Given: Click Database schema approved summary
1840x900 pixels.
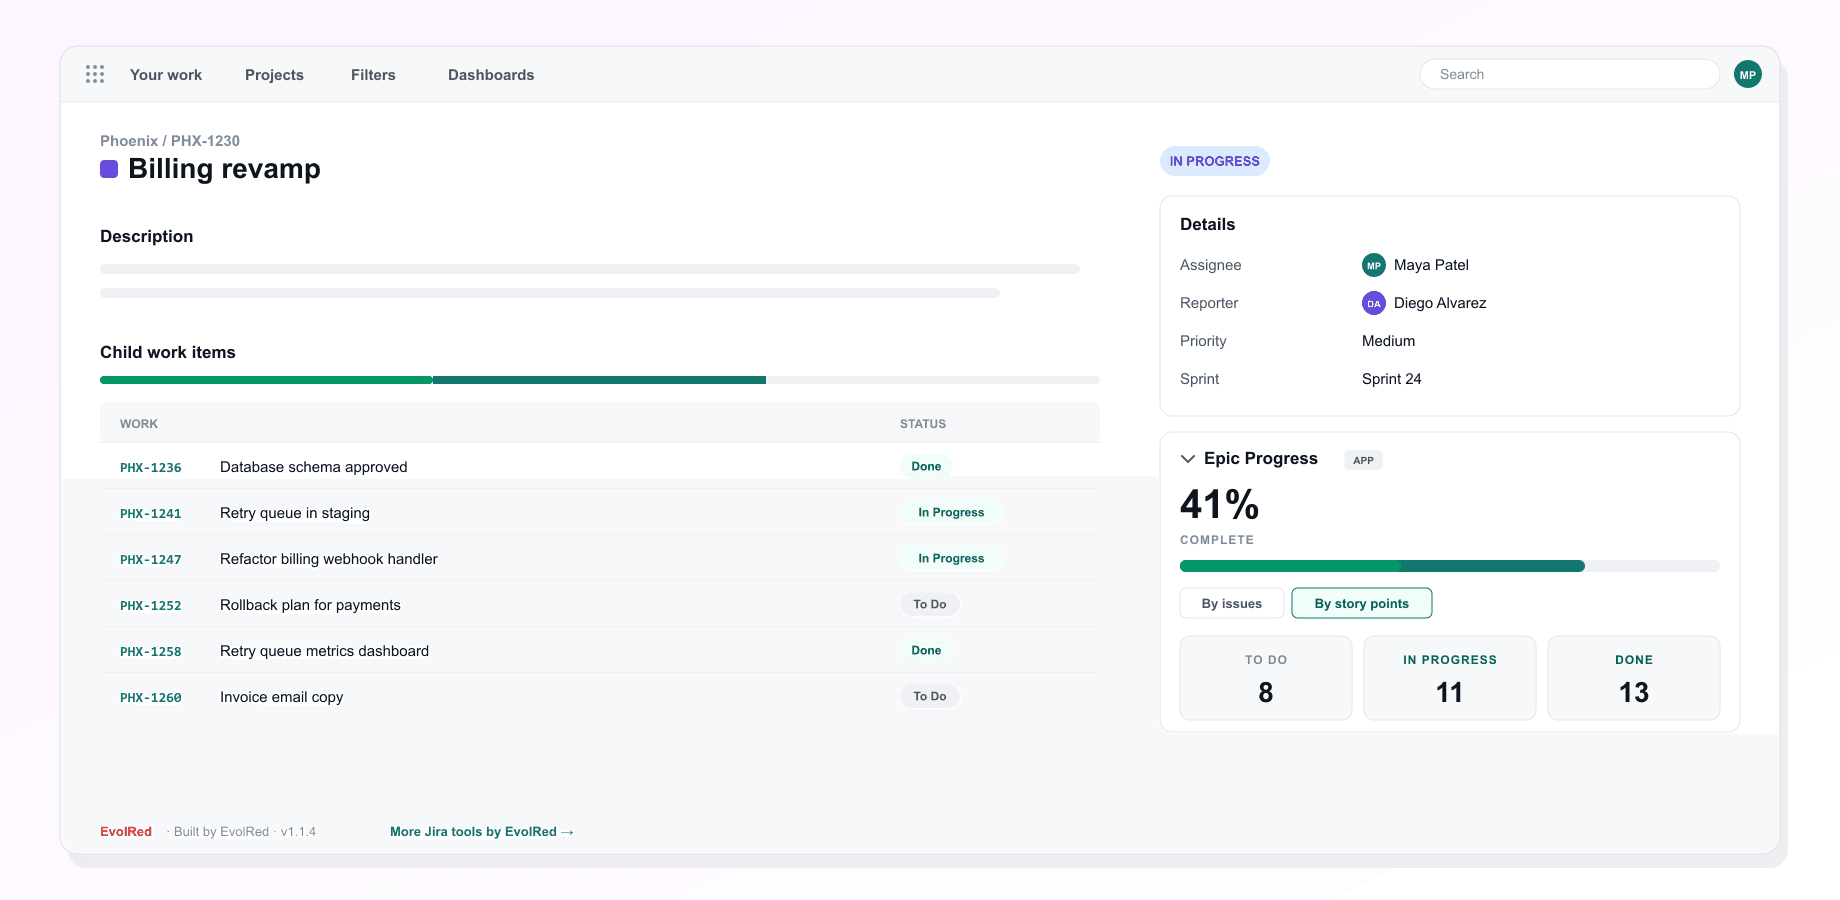Looking at the screenshot, I should pyautogui.click(x=314, y=467).
